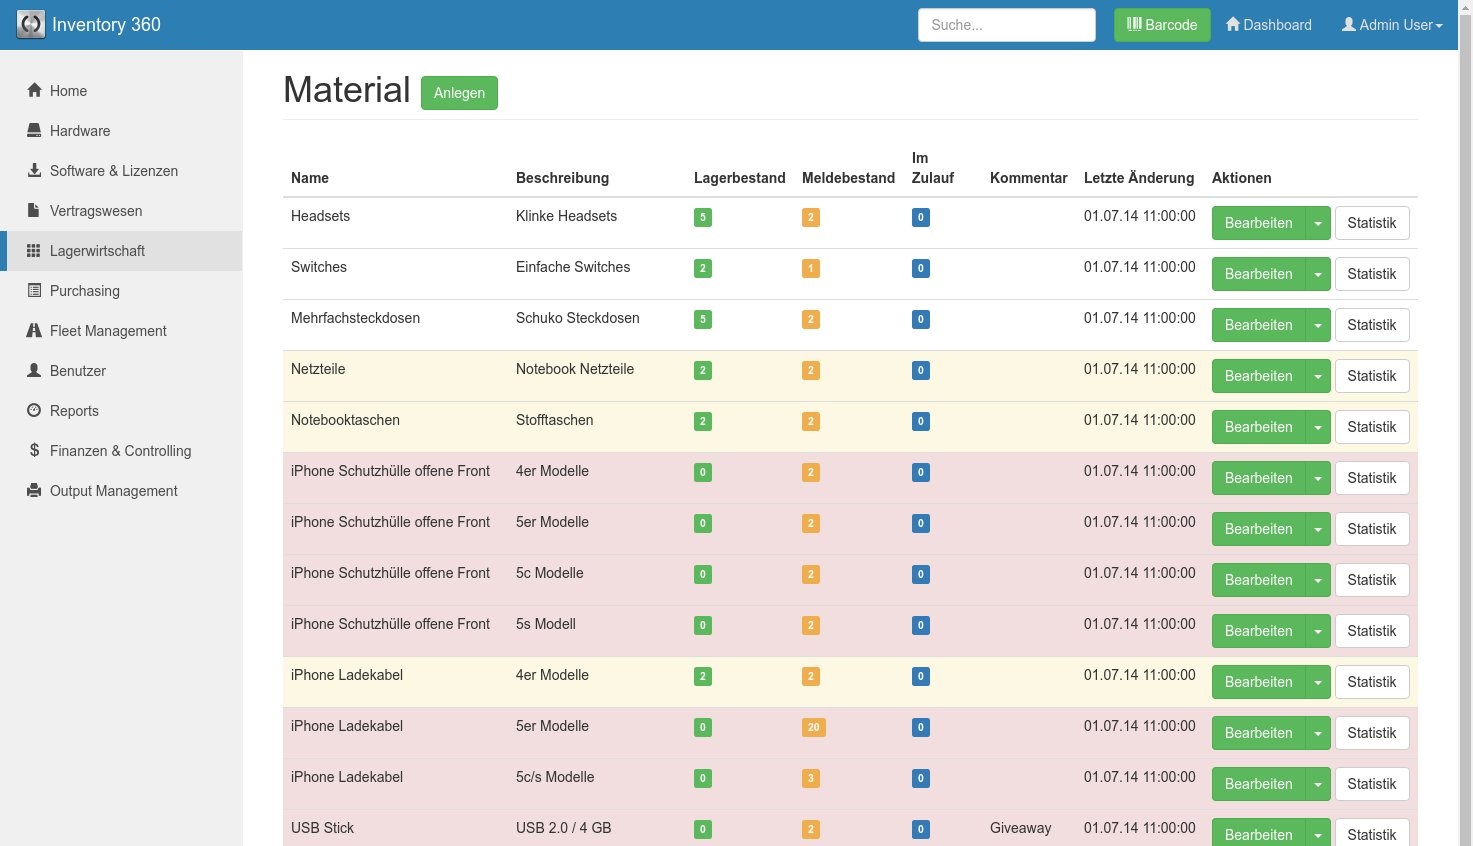
Task: Click the Inventory 360 logo icon
Action: click(x=31, y=25)
